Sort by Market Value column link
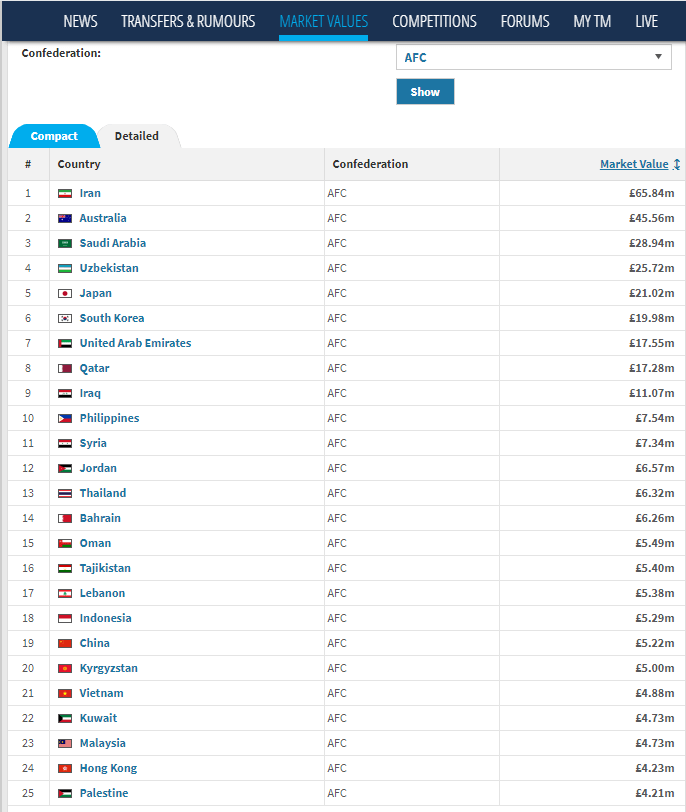 pos(634,164)
